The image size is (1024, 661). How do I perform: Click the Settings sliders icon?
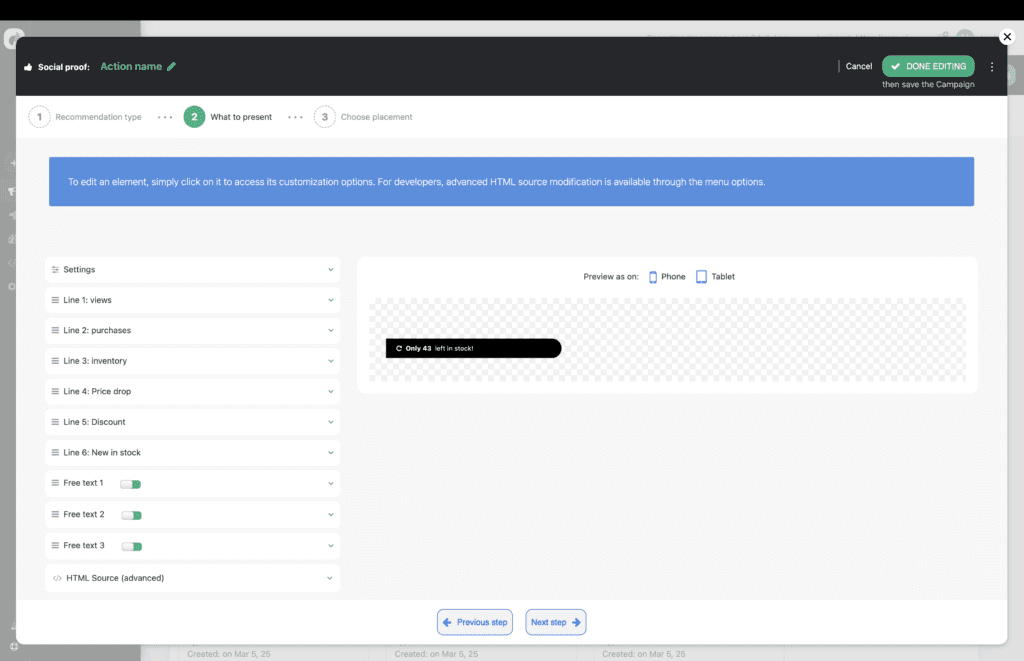point(55,270)
